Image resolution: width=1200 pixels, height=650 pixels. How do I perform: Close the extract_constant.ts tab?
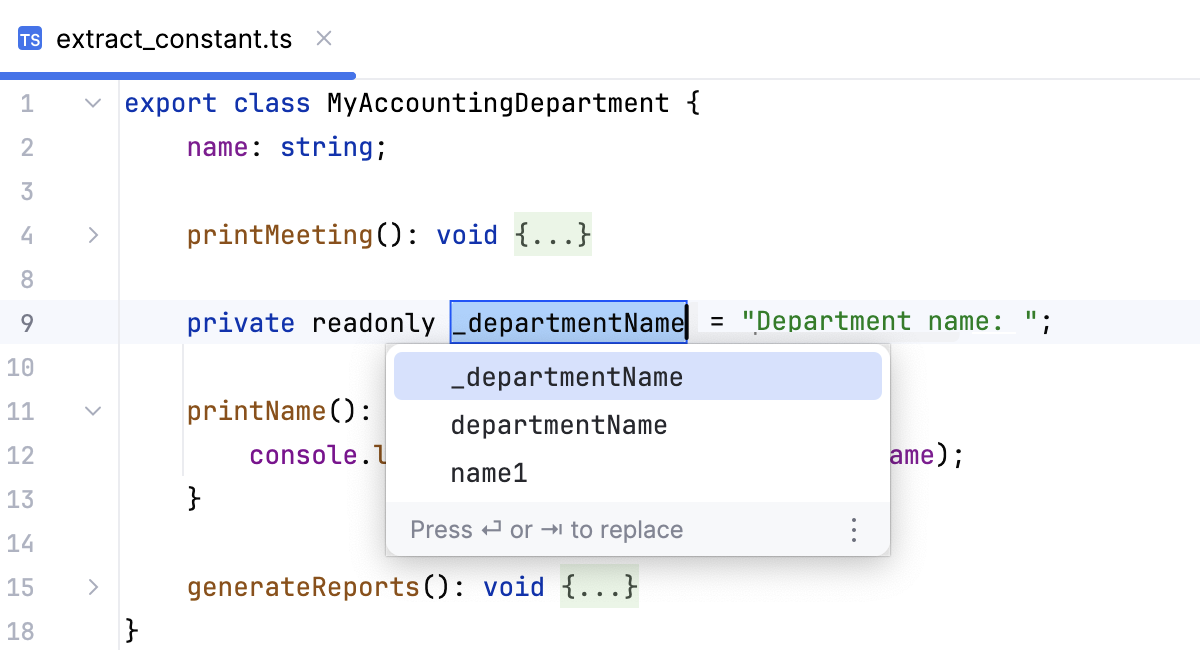323,38
